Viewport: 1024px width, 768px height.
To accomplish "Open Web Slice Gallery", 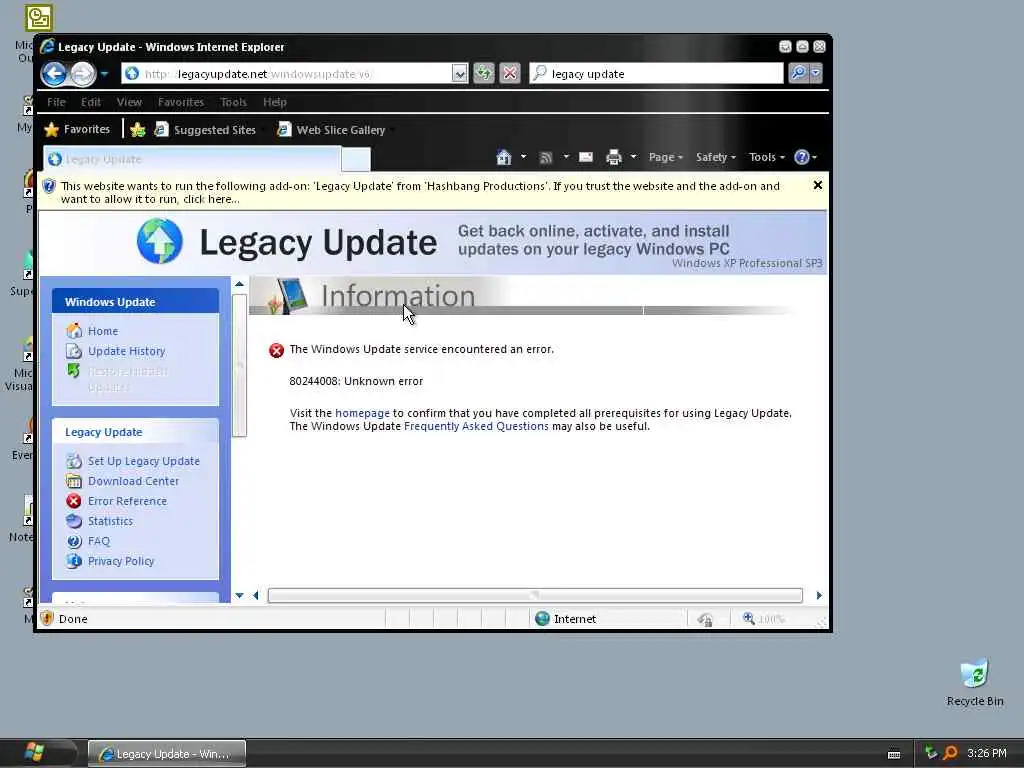I will pos(332,129).
